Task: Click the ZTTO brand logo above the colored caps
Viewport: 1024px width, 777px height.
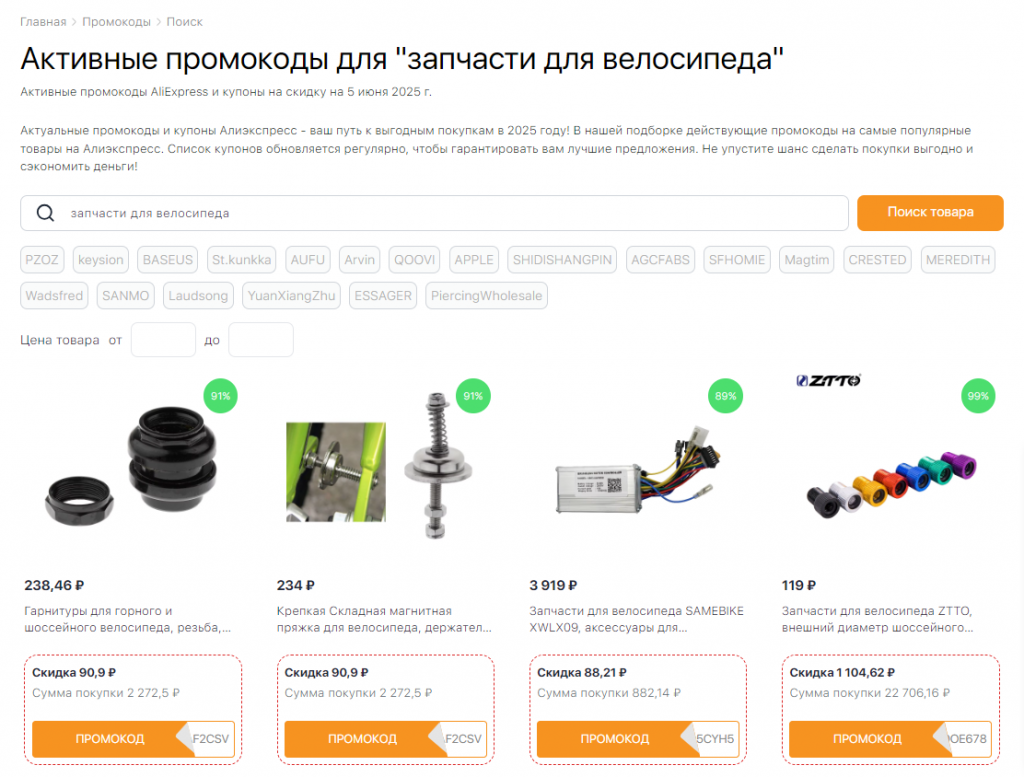Action: [x=828, y=380]
